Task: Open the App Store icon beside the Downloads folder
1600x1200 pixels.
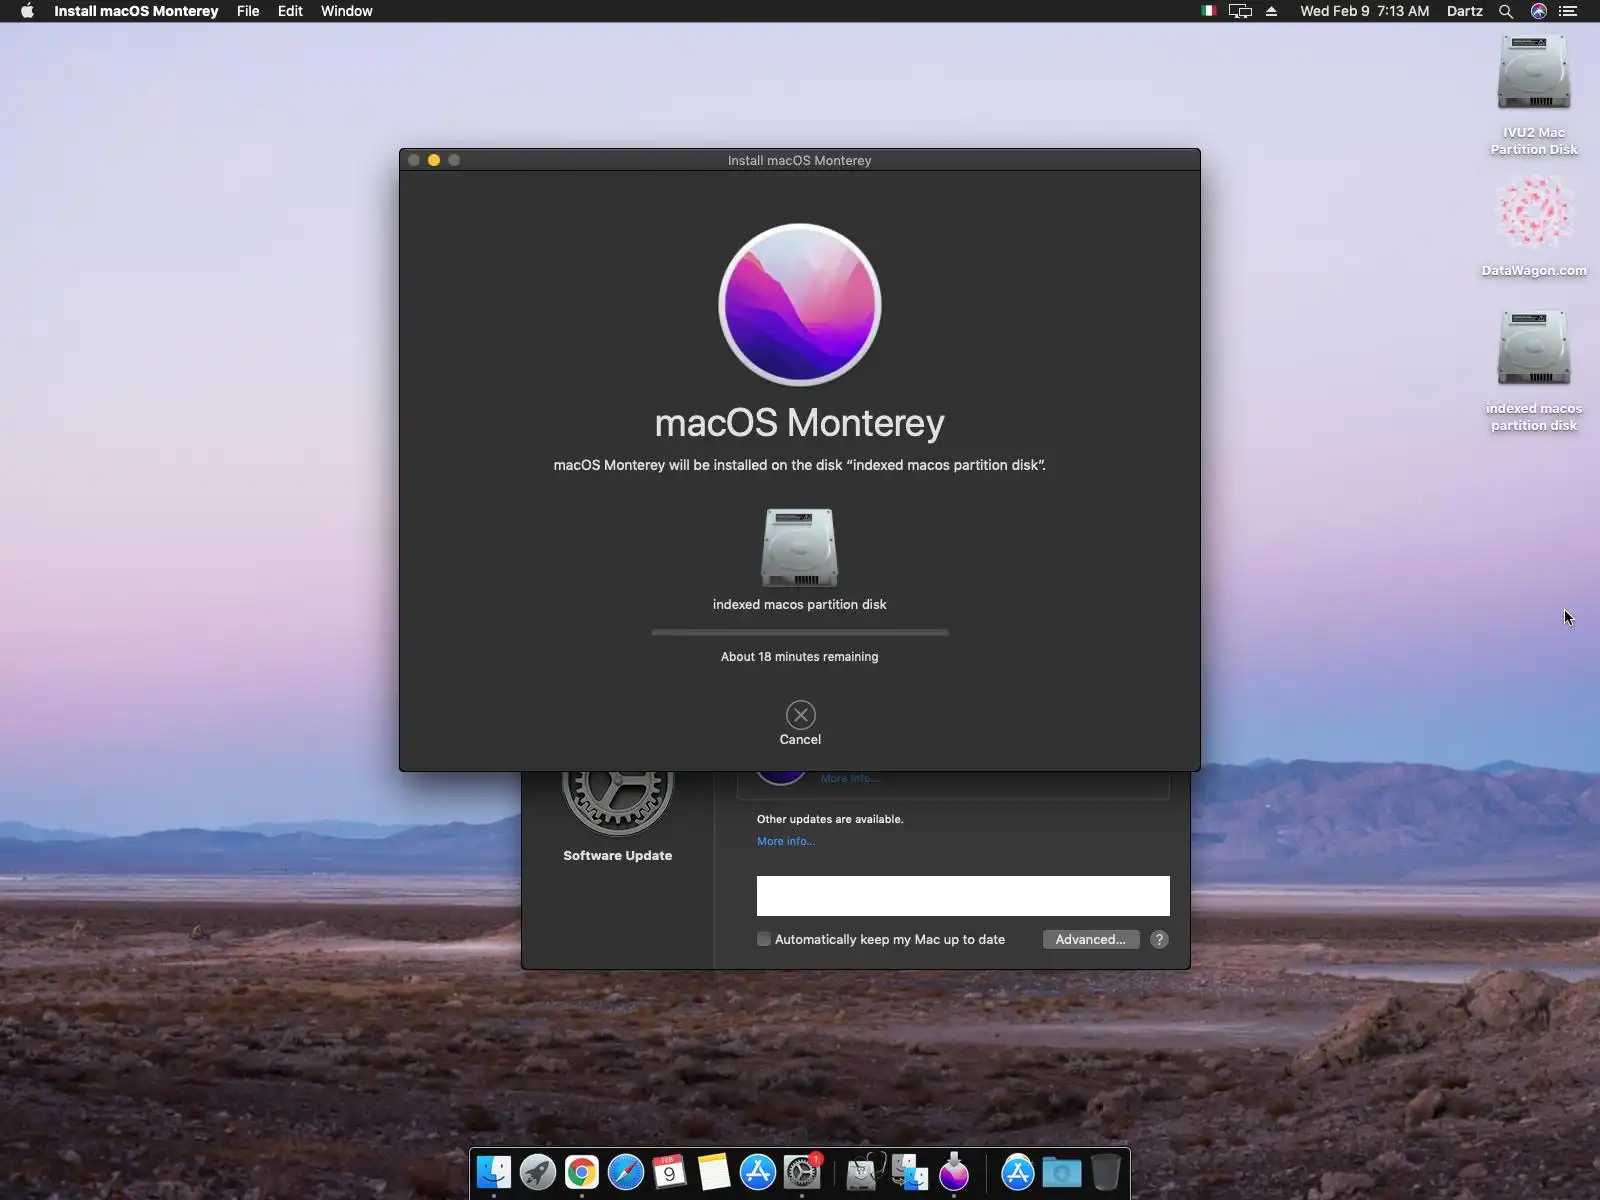Action: click(1017, 1172)
